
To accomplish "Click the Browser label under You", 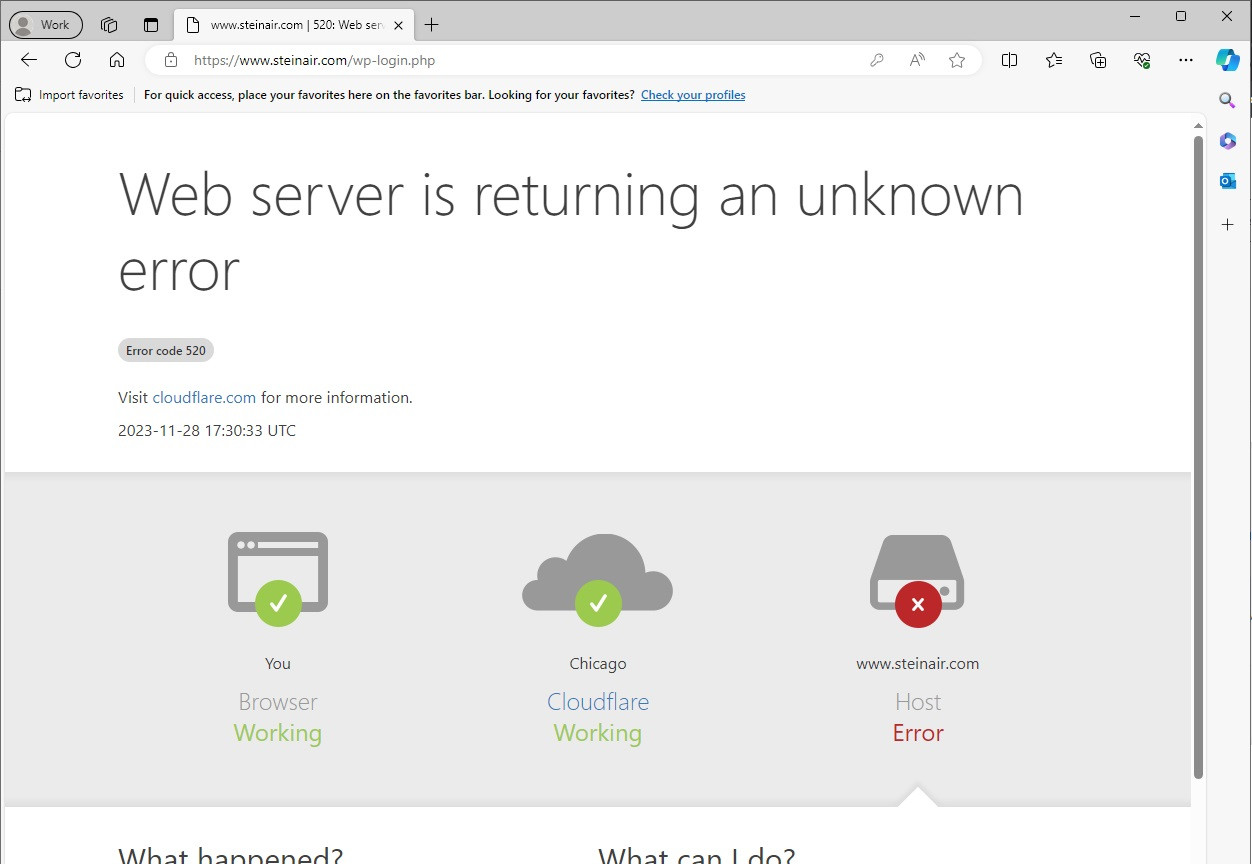I will click(278, 702).
